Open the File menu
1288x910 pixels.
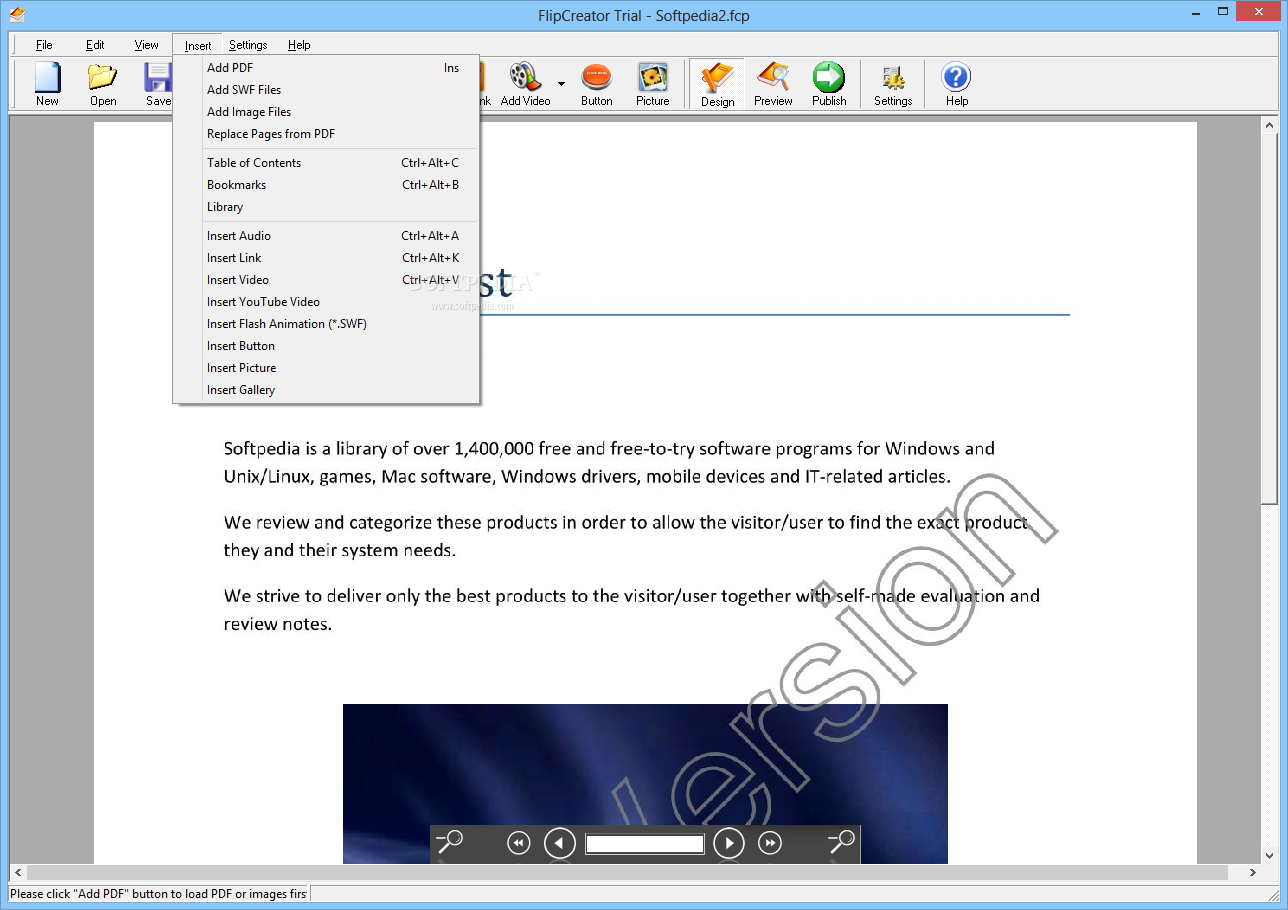44,45
